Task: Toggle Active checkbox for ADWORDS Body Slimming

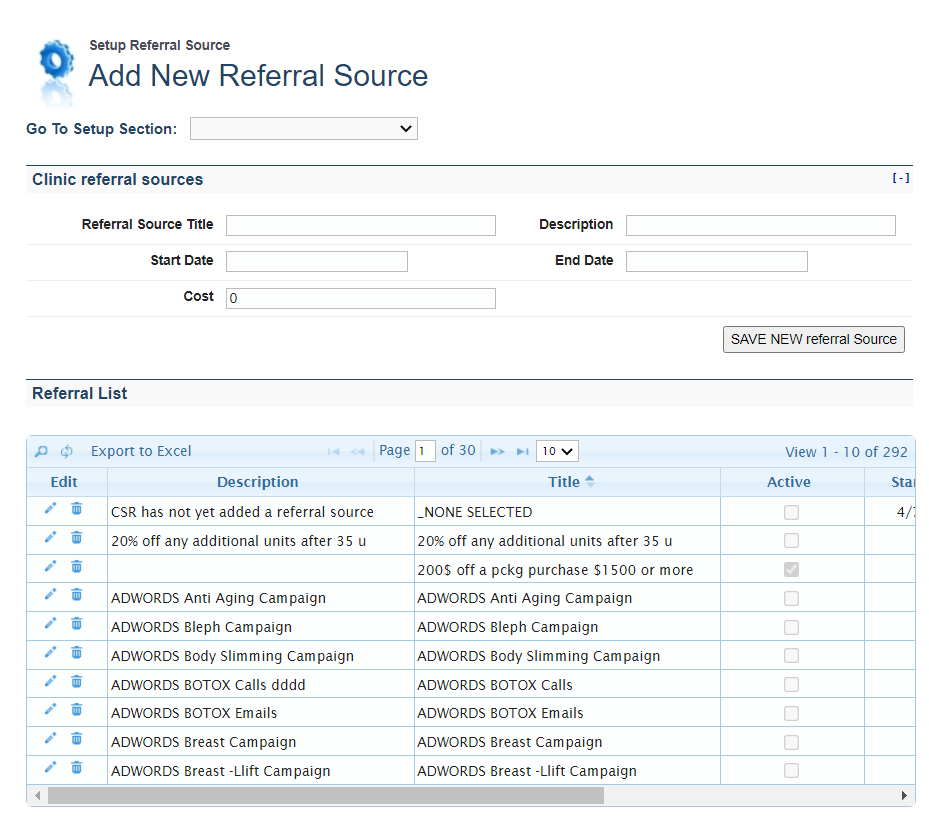Action: tap(791, 656)
